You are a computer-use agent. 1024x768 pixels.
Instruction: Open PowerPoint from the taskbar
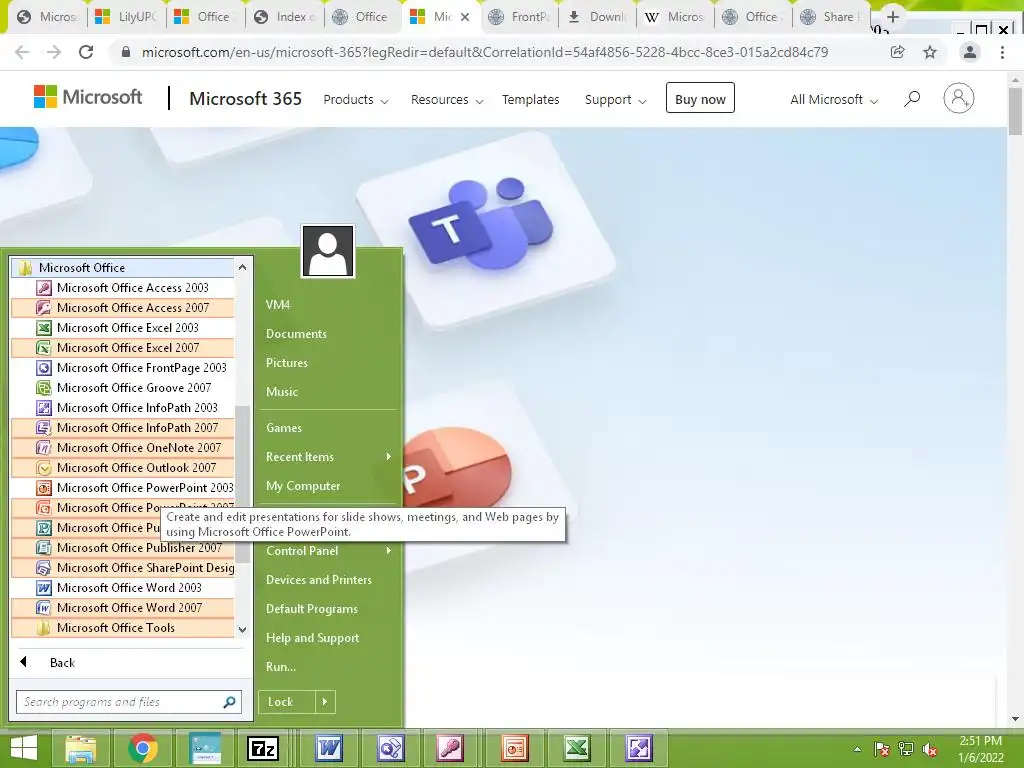pos(515,748)
